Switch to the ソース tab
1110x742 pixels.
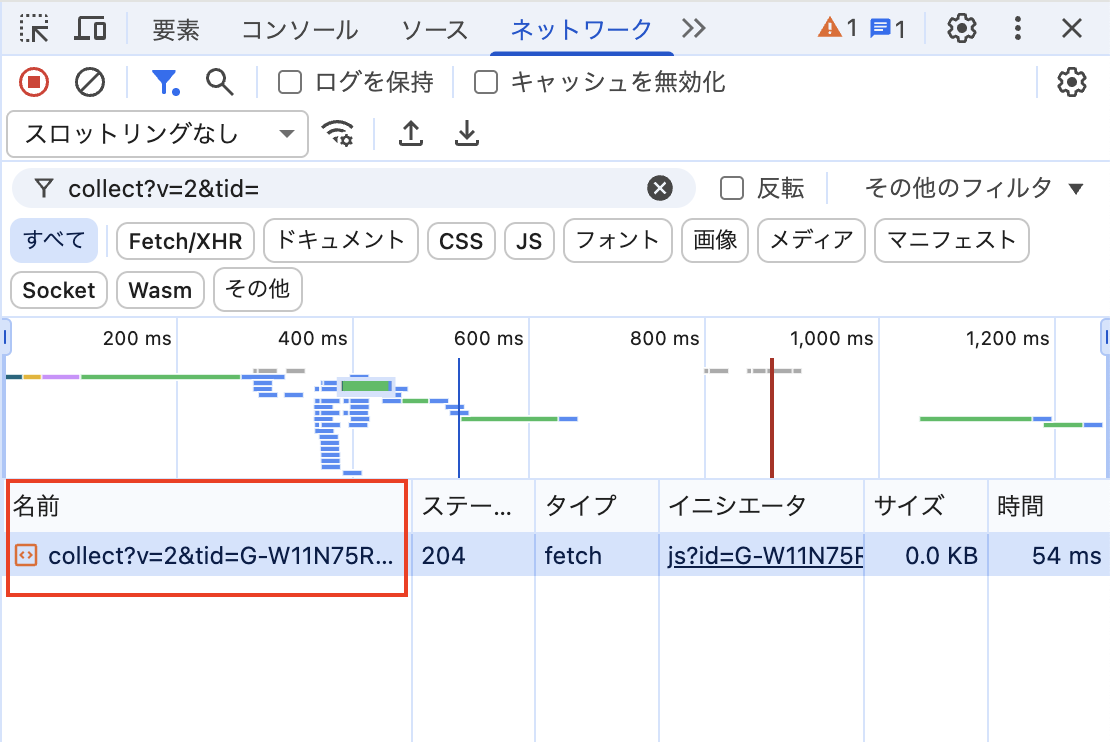(435, 30)
